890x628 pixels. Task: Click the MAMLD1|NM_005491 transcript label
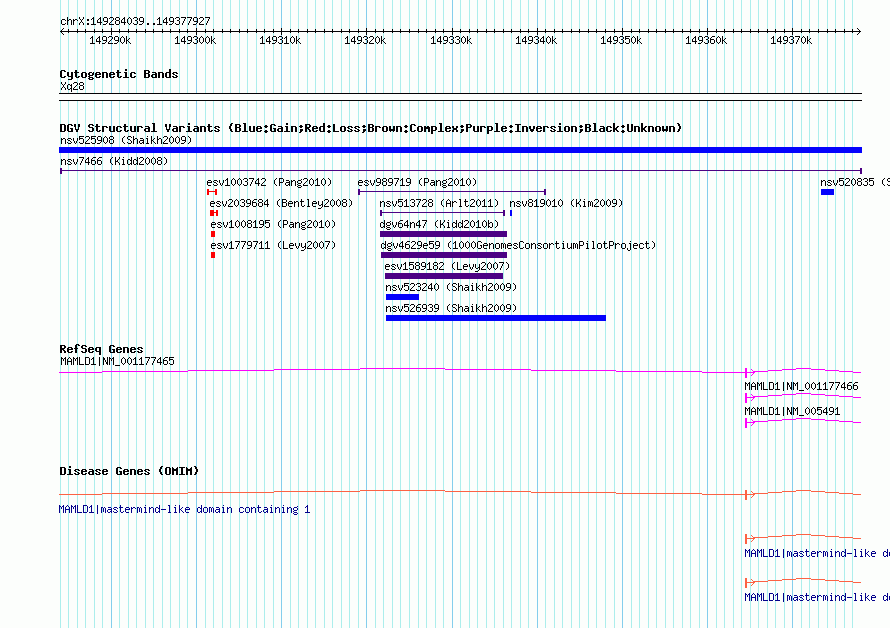(792, 411)
